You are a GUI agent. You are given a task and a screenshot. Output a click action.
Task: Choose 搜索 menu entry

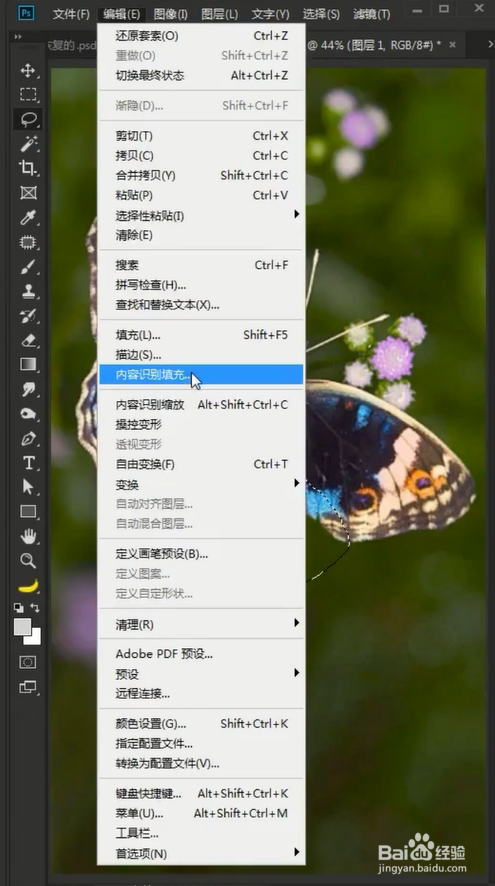(201, 265)
